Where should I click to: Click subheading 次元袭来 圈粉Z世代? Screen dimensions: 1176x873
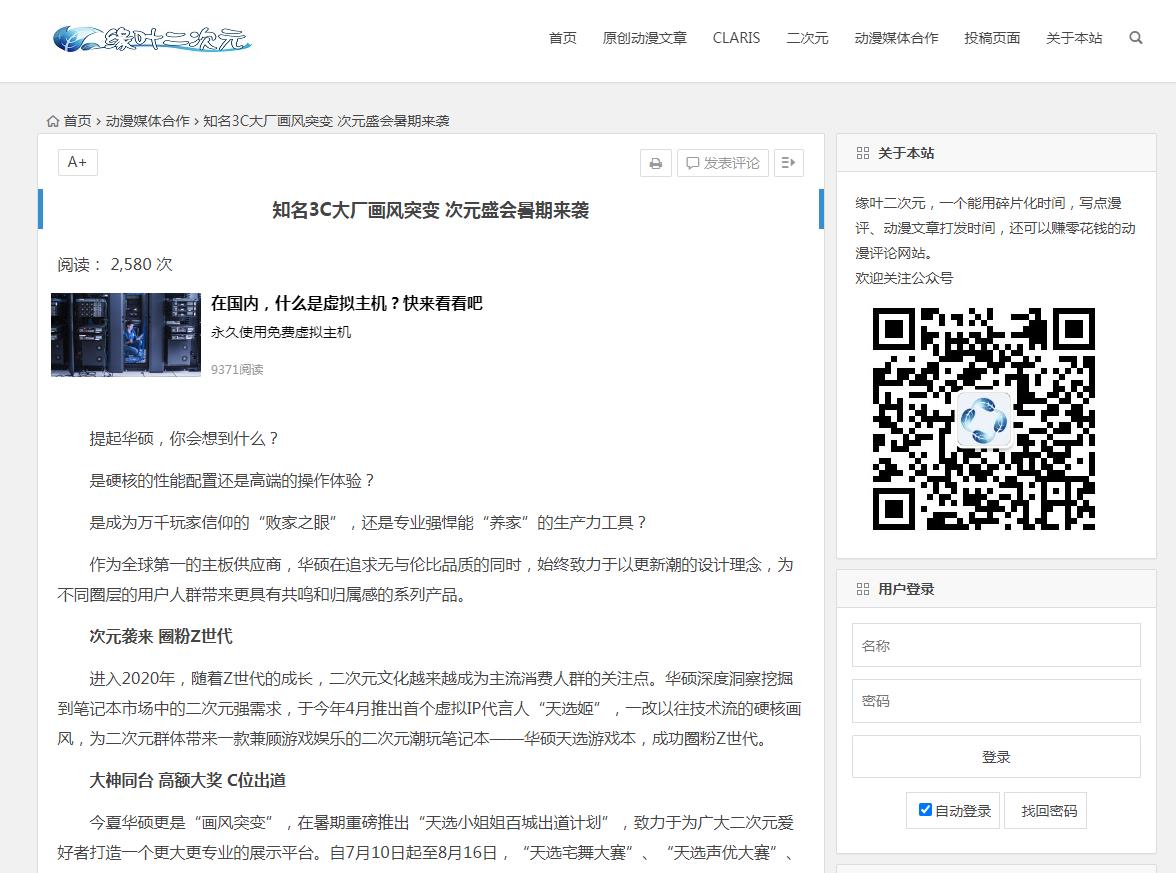(x=160, y=637)
